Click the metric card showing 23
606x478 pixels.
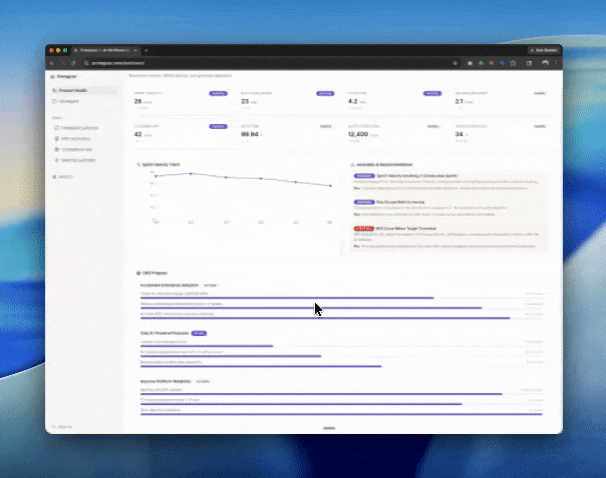[288, 100]
